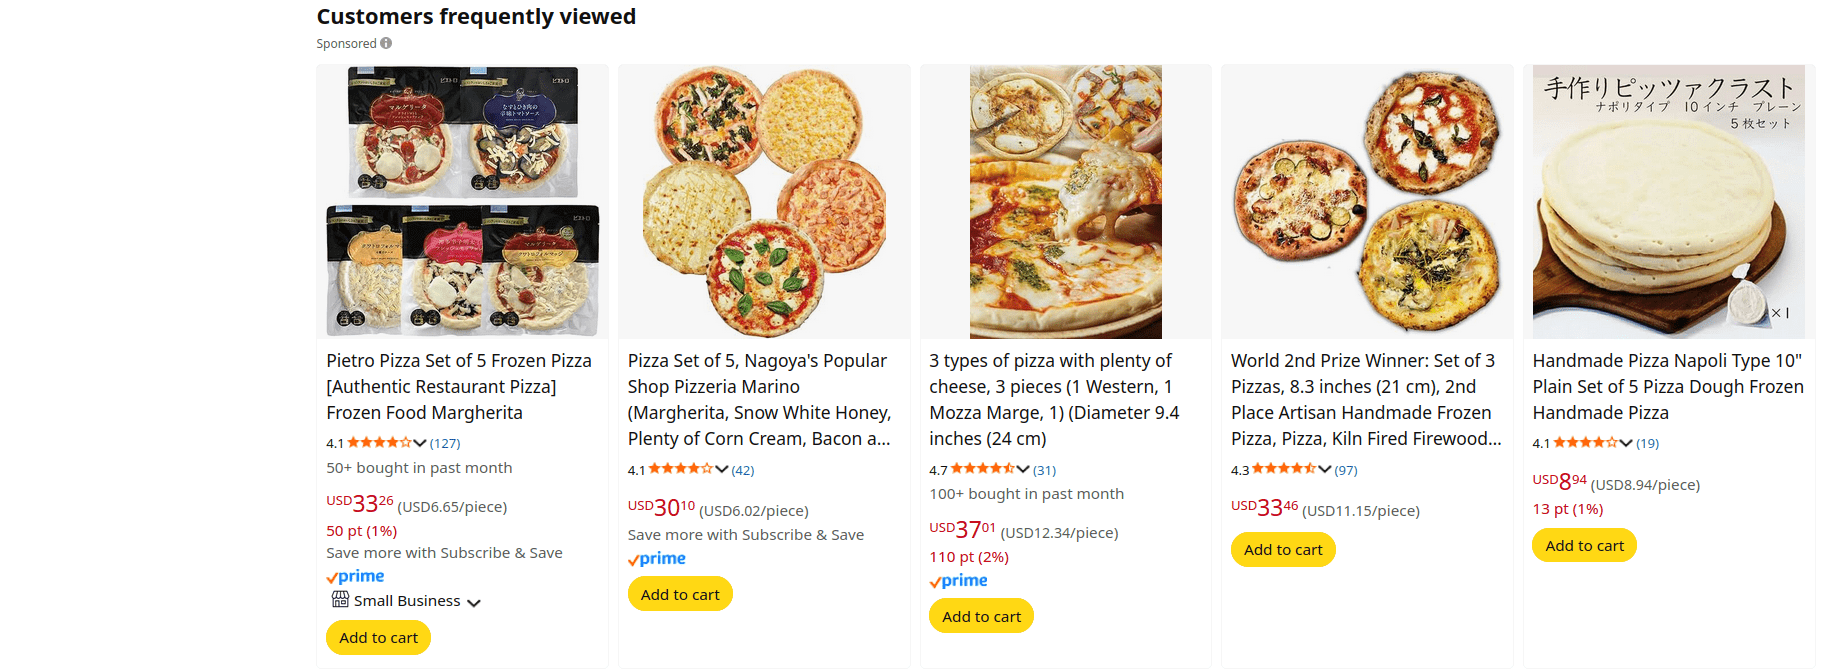The image size is (1830, 671).
Task: Click Prime badge under 3 types of pizza
Action: 958,581
